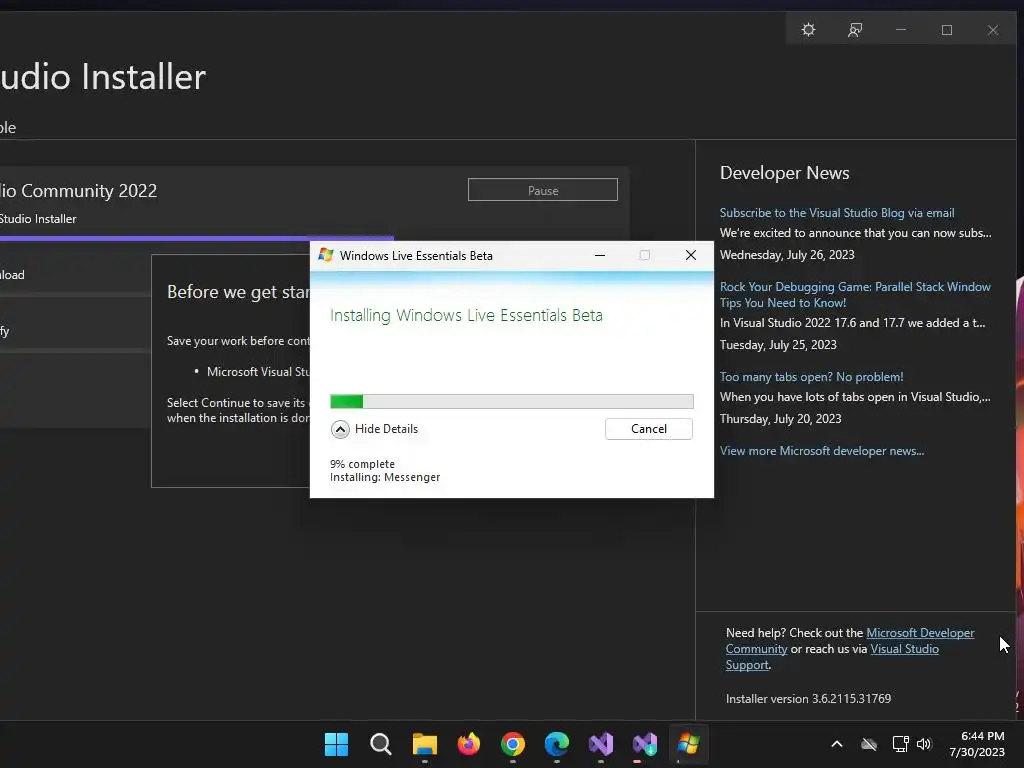This screenshot has width=1024, height=768.
Task: Pause the Visual Studio Community 2022 install
Action: (543, 190)
